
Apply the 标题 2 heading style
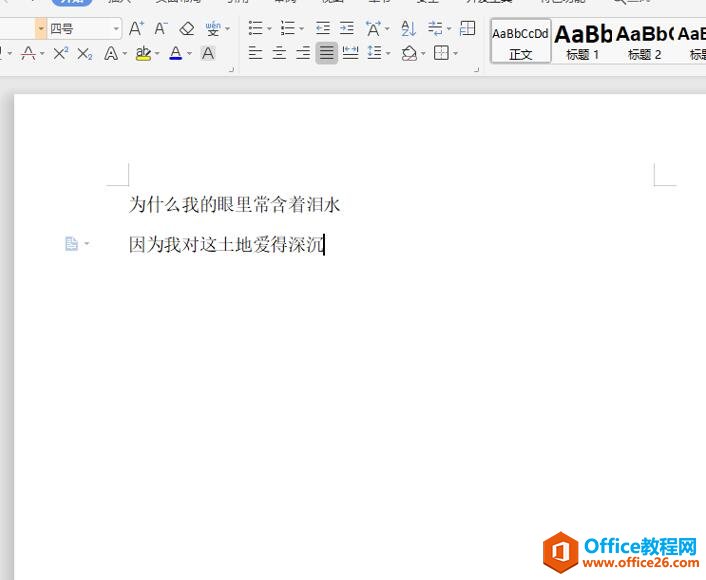pos(644,42)
